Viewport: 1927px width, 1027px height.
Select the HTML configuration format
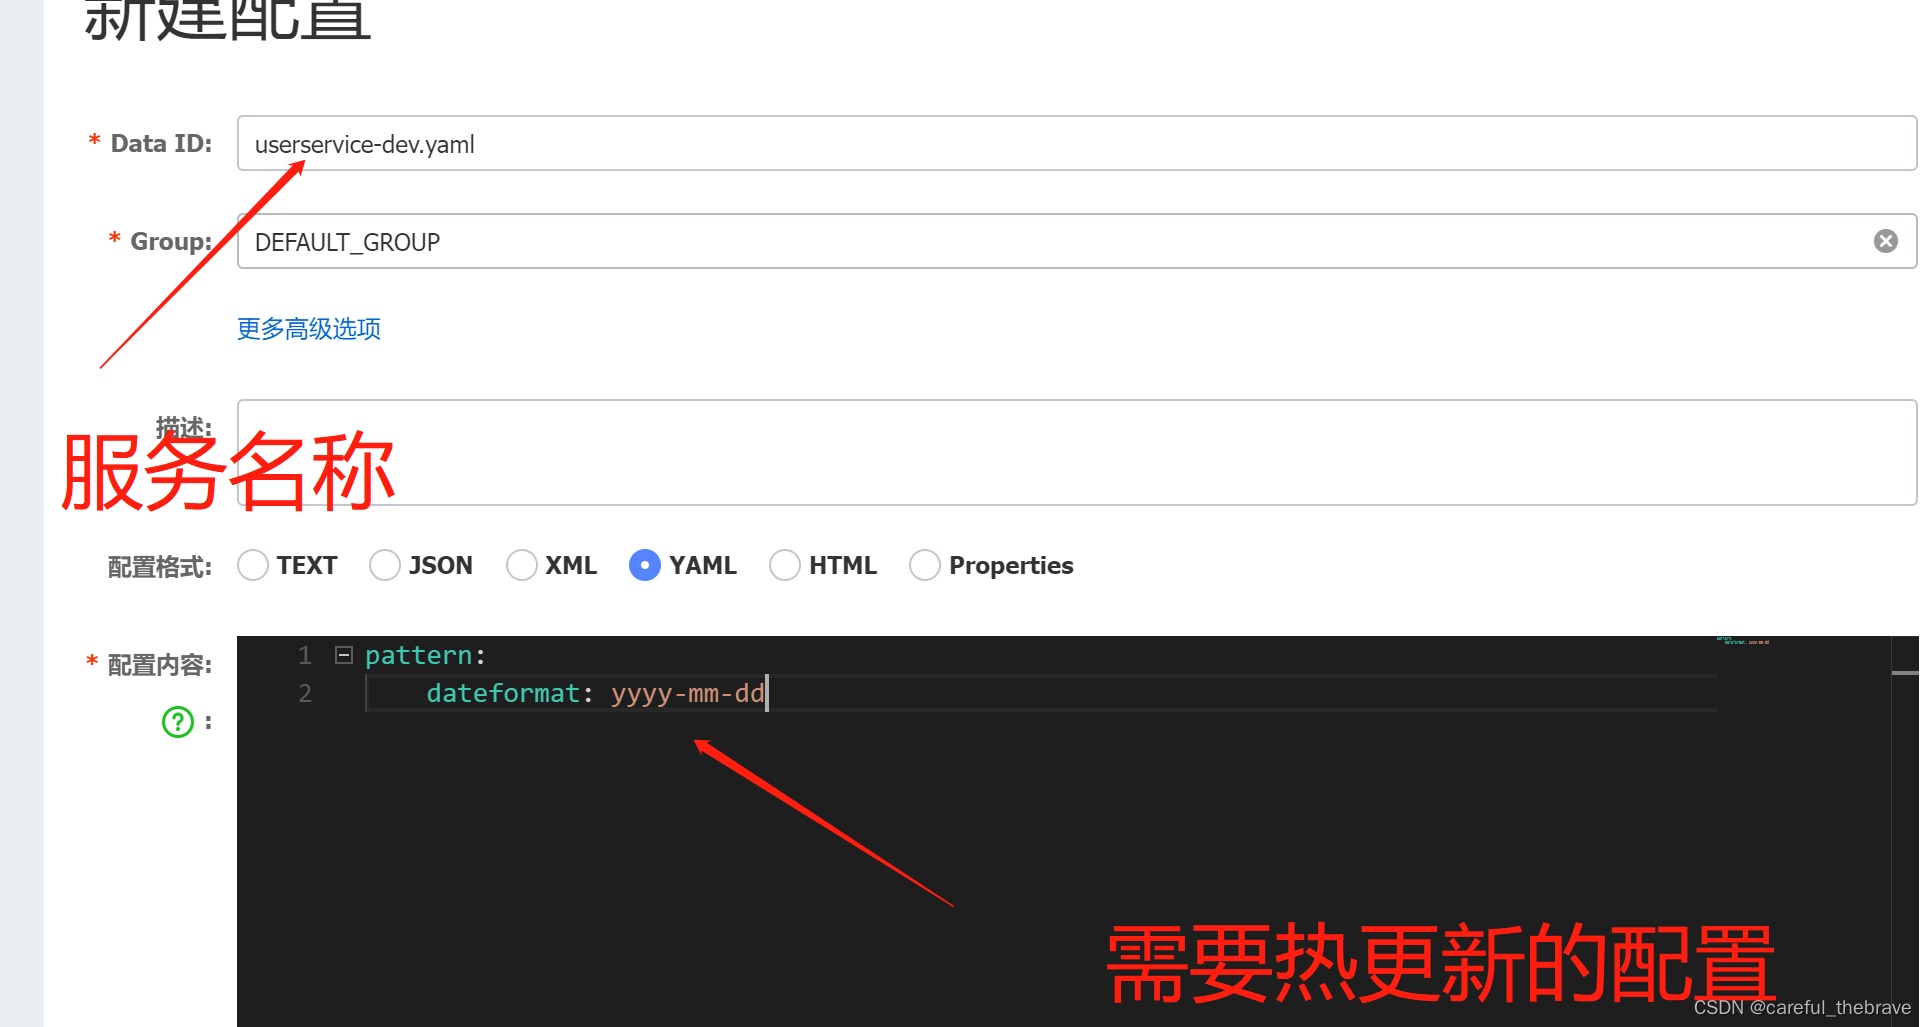pos(785,565)
